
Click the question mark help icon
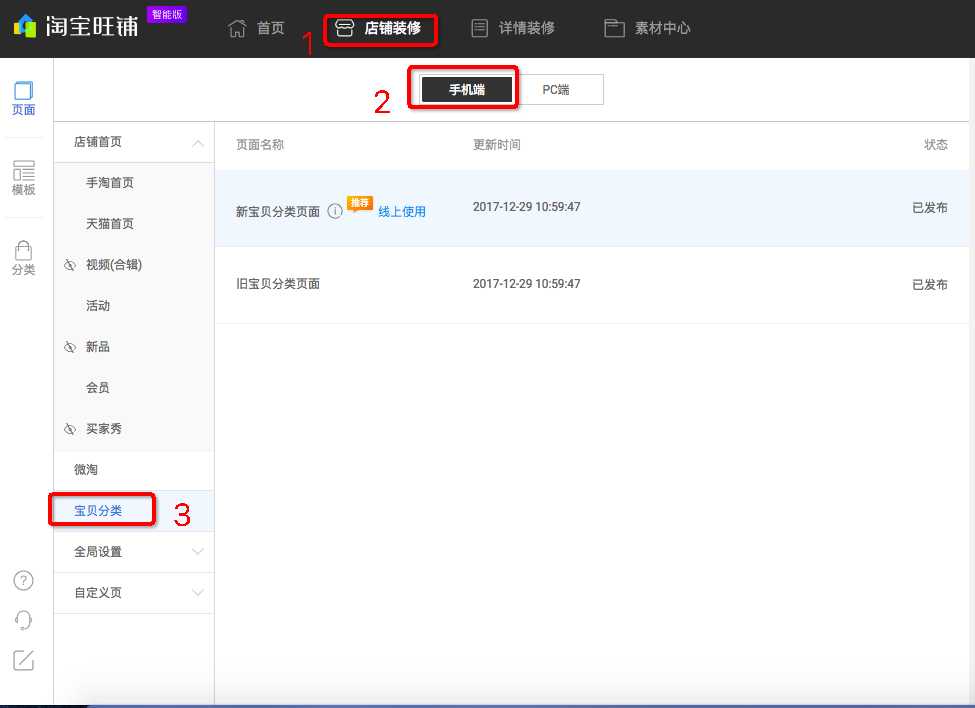(24, 581)
